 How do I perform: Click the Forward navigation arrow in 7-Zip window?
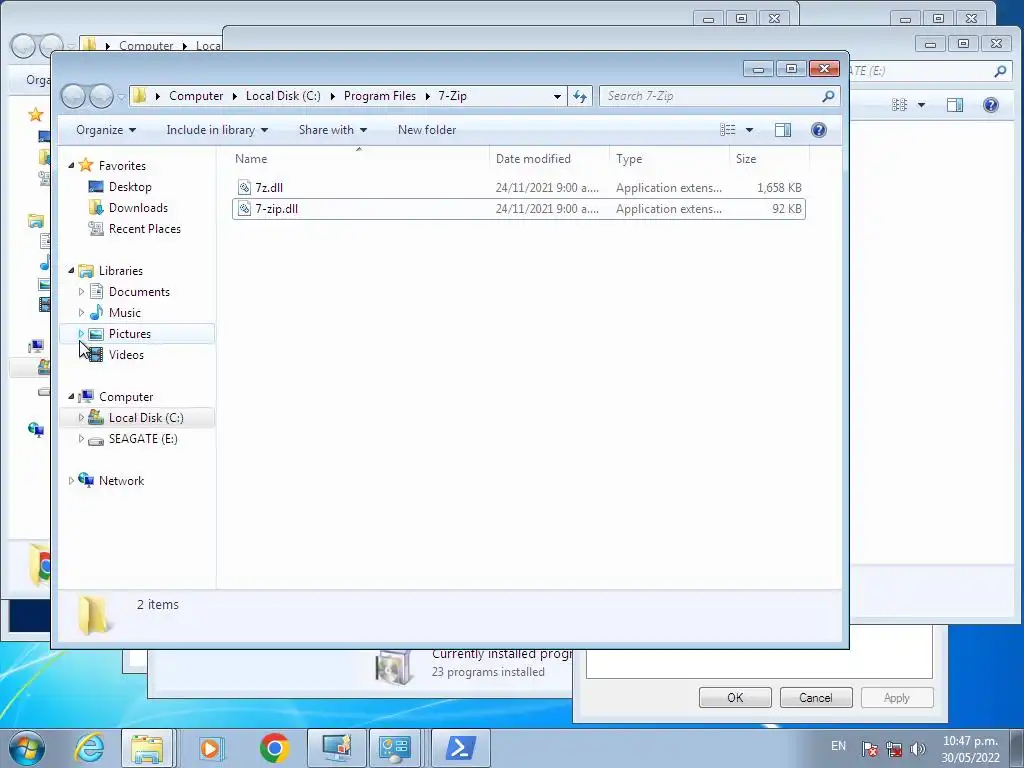101,97
